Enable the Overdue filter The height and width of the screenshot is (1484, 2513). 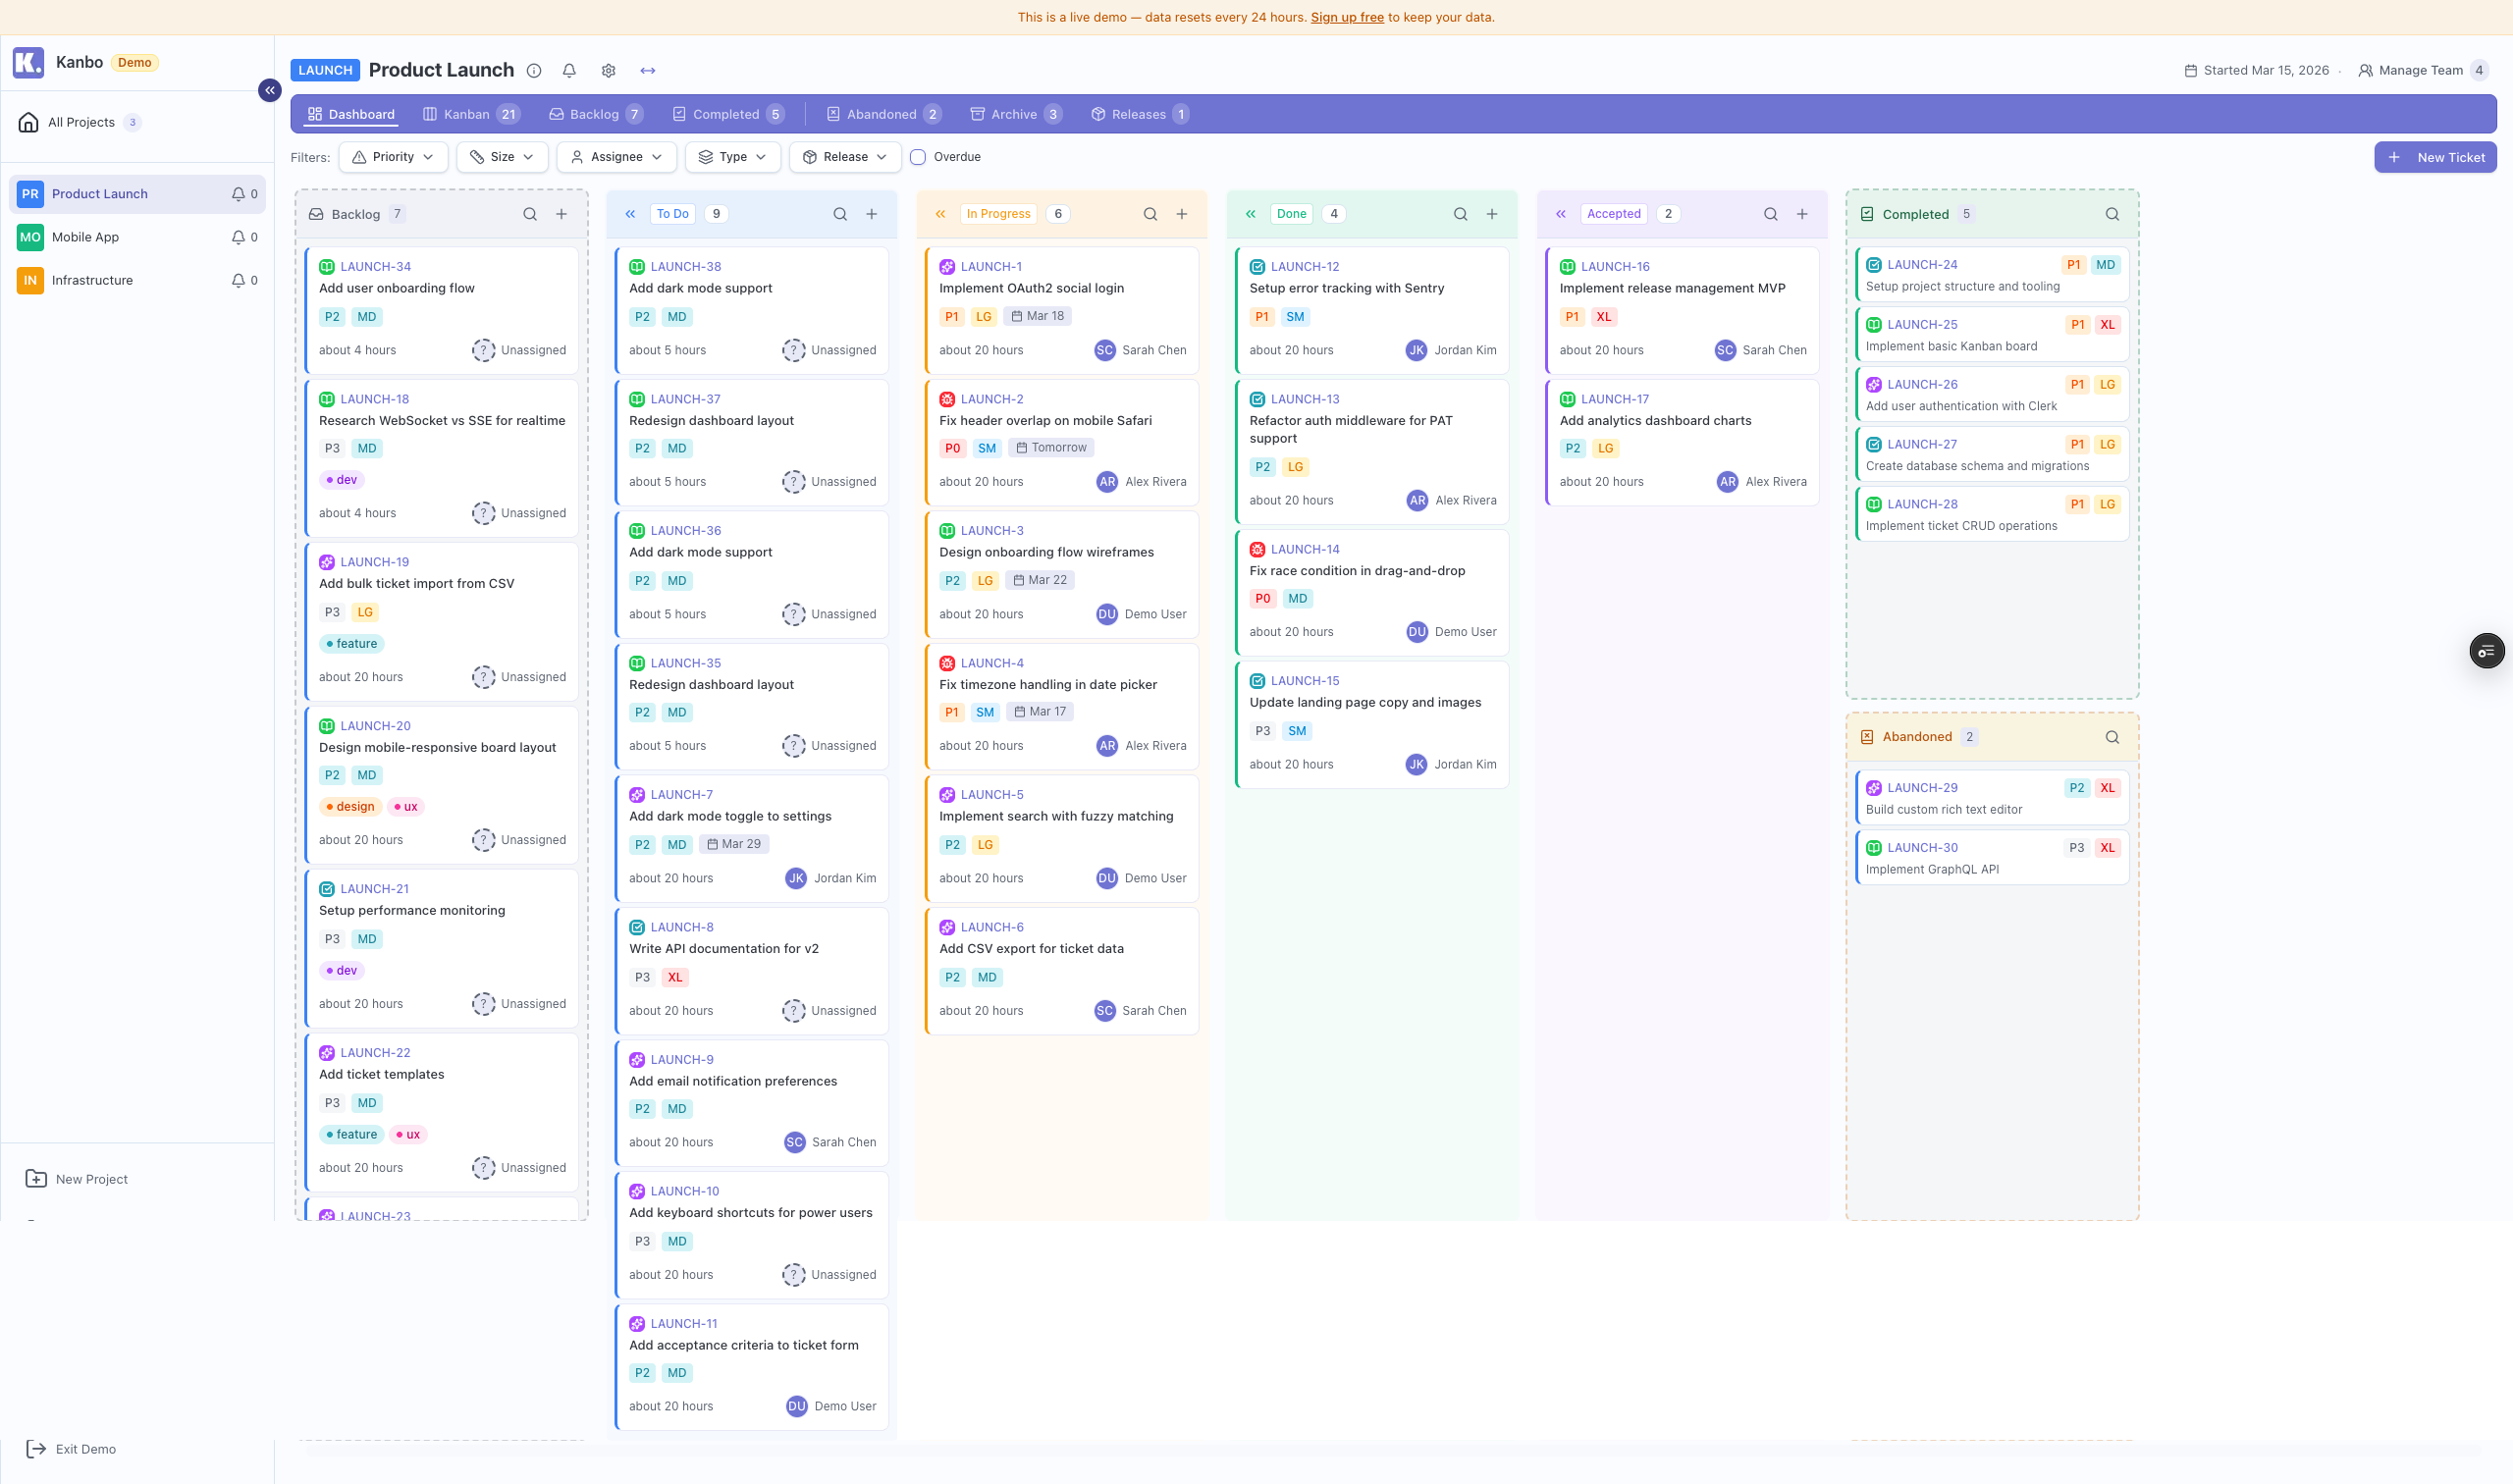(918, 157)
